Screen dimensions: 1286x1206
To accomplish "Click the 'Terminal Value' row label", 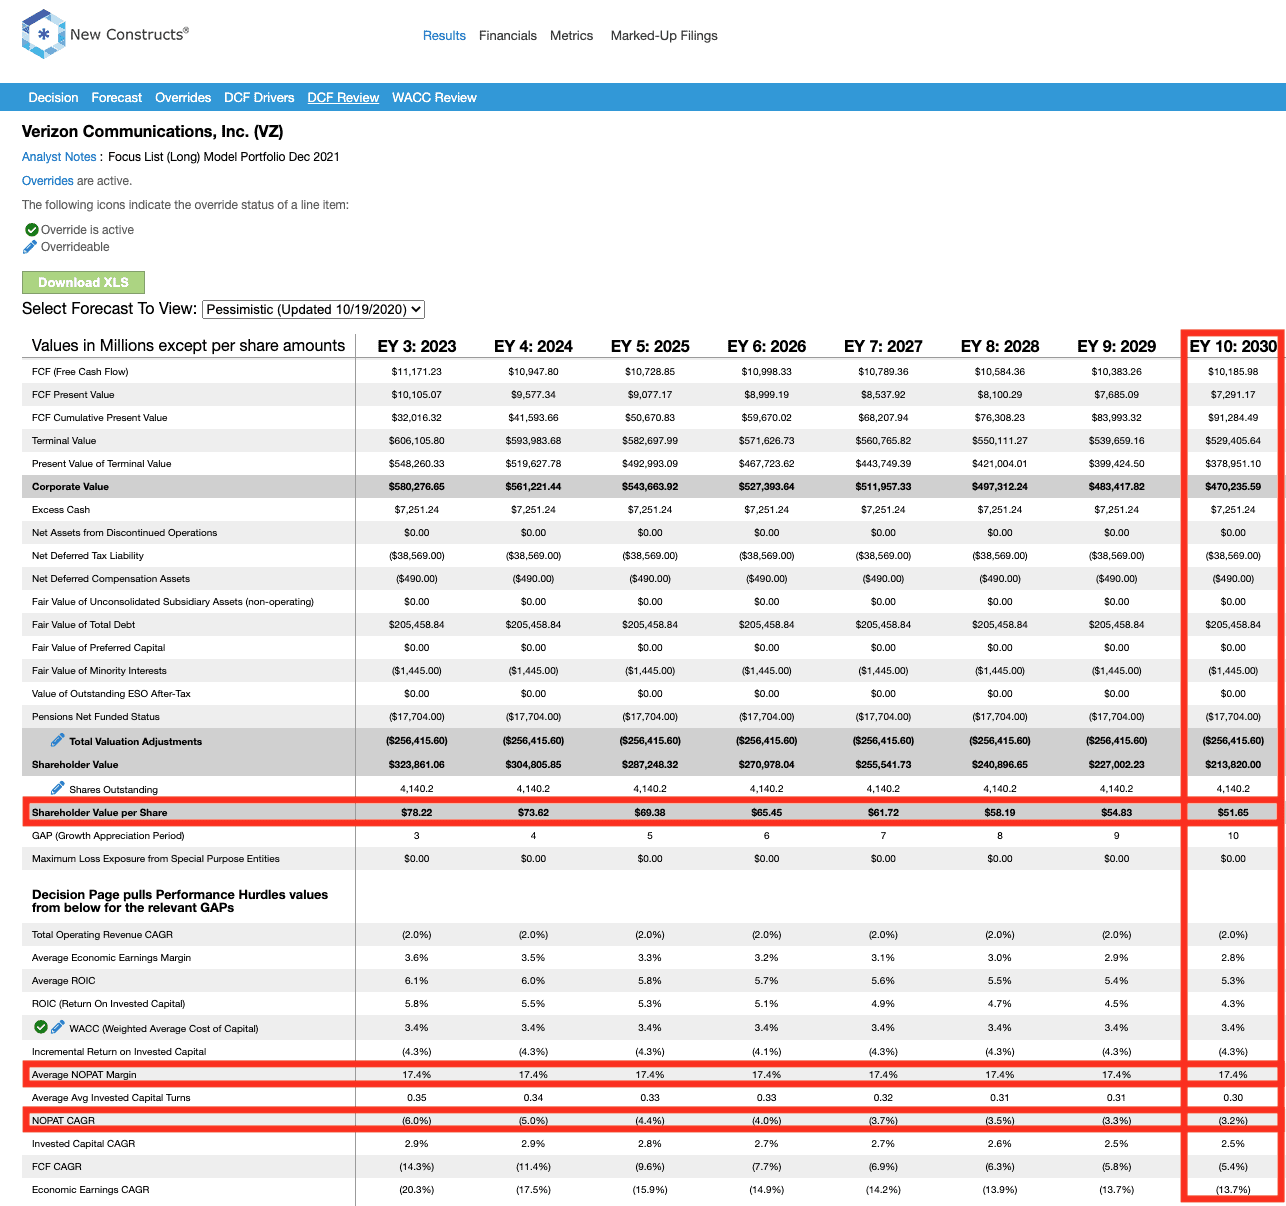I will [64, 440].
